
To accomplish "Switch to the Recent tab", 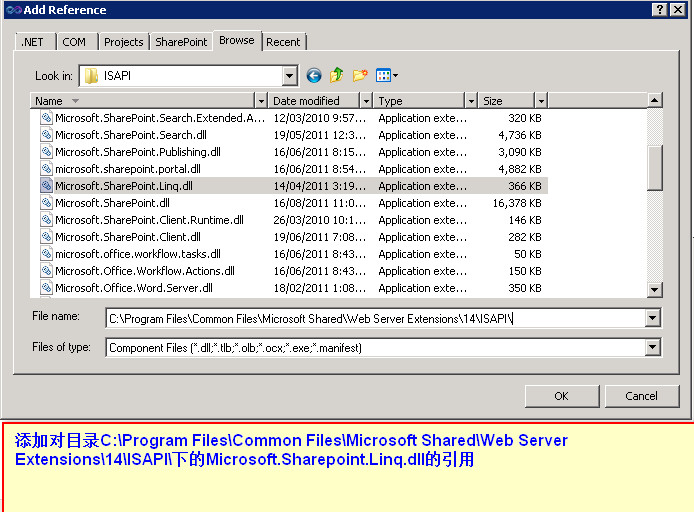I will click(x=283, y=42).
